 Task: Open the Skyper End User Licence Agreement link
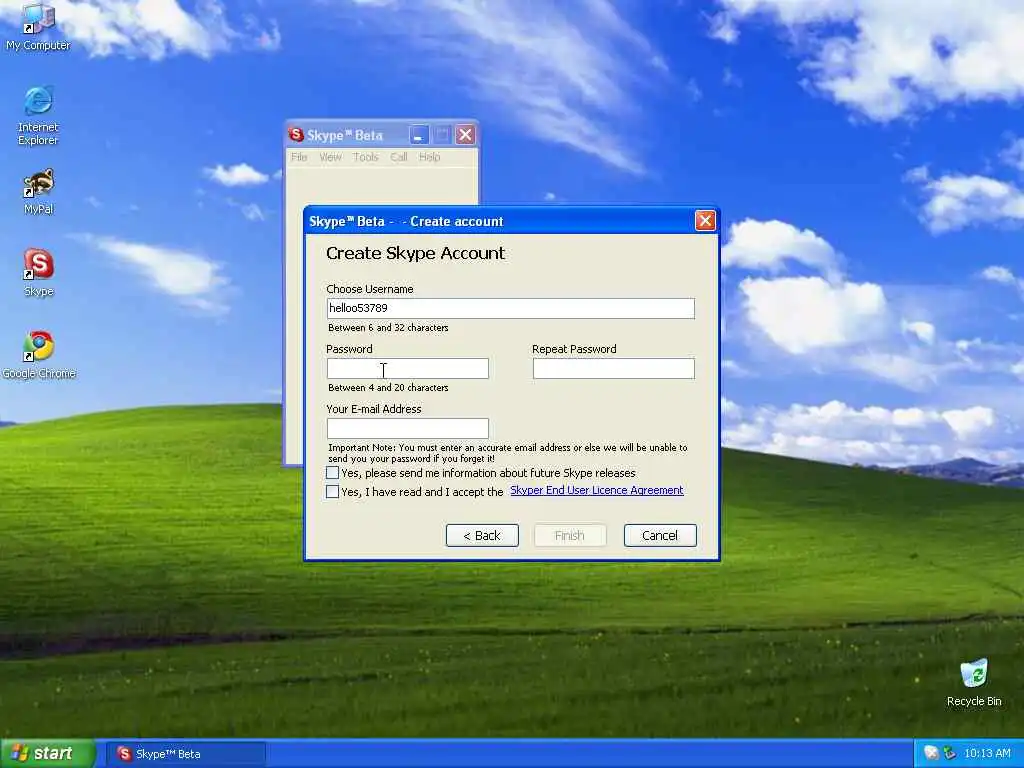click(597, 490)
